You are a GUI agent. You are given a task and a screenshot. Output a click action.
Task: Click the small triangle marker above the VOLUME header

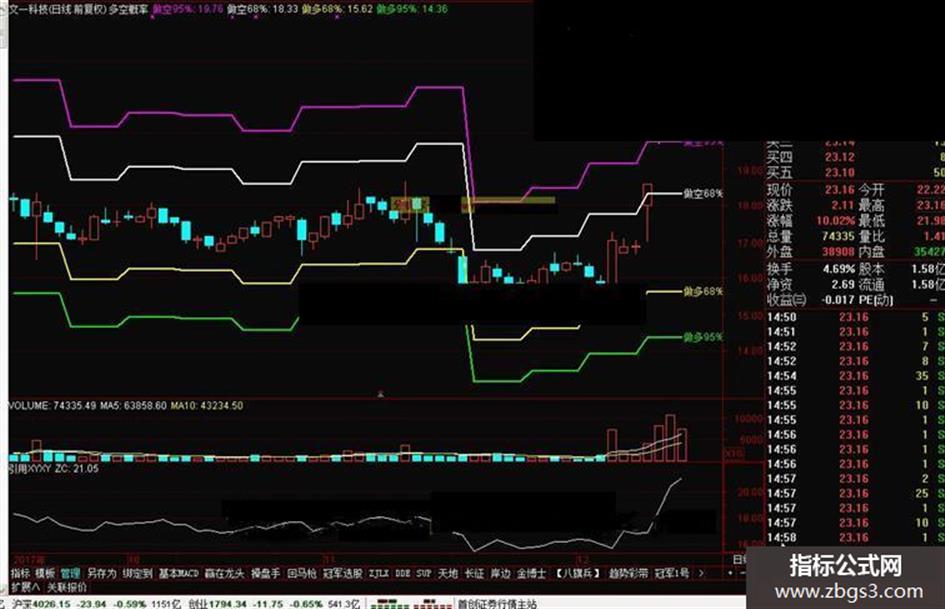click(380, 394)
